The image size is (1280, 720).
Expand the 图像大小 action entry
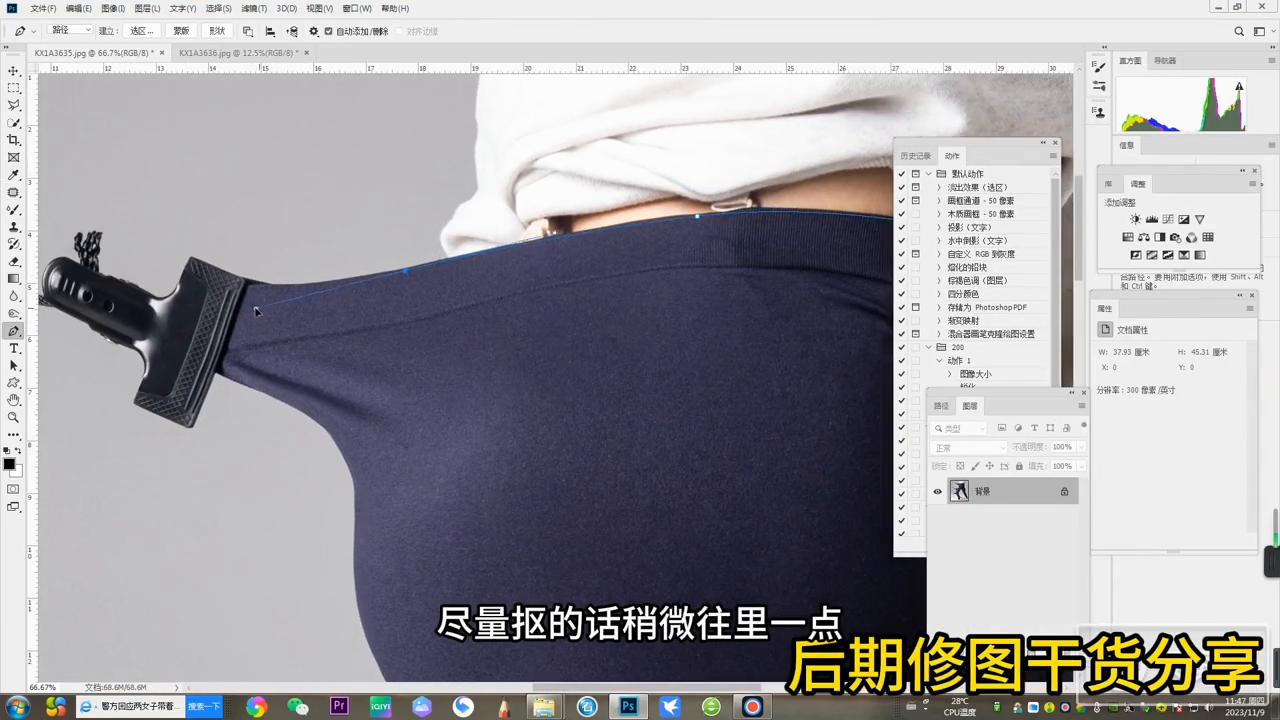pos(949,373)
